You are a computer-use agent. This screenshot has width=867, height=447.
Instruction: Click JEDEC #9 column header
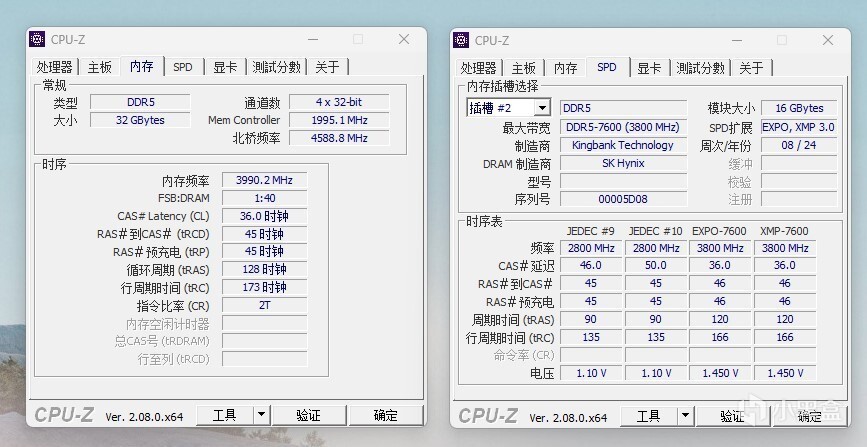coord(591,231)
